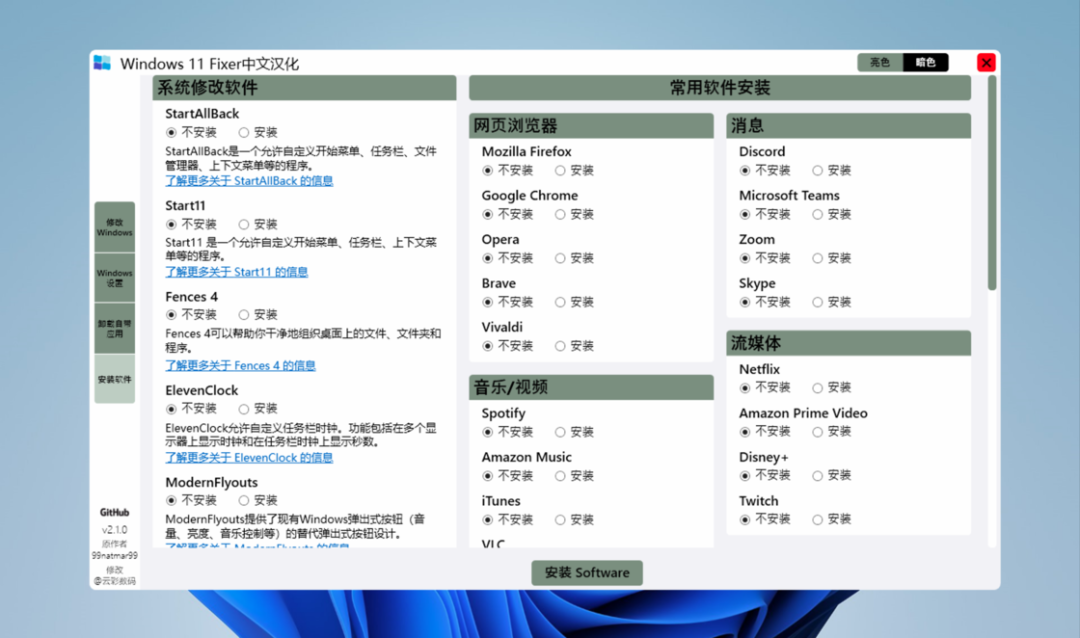
Task: Choose 安装 for Spotify
Action: (561, 432)
